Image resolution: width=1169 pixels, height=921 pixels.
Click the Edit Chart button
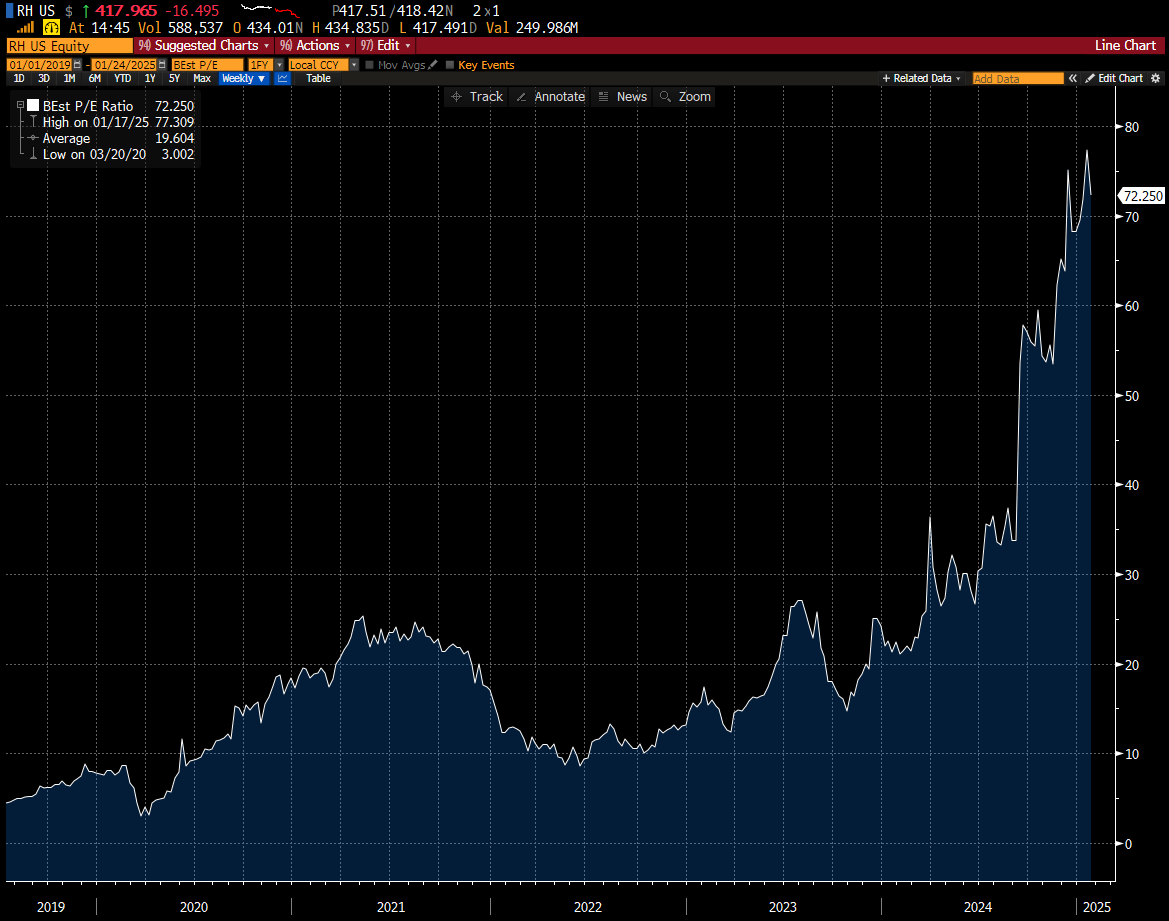pyautogui.click(x=1114, y=78)
